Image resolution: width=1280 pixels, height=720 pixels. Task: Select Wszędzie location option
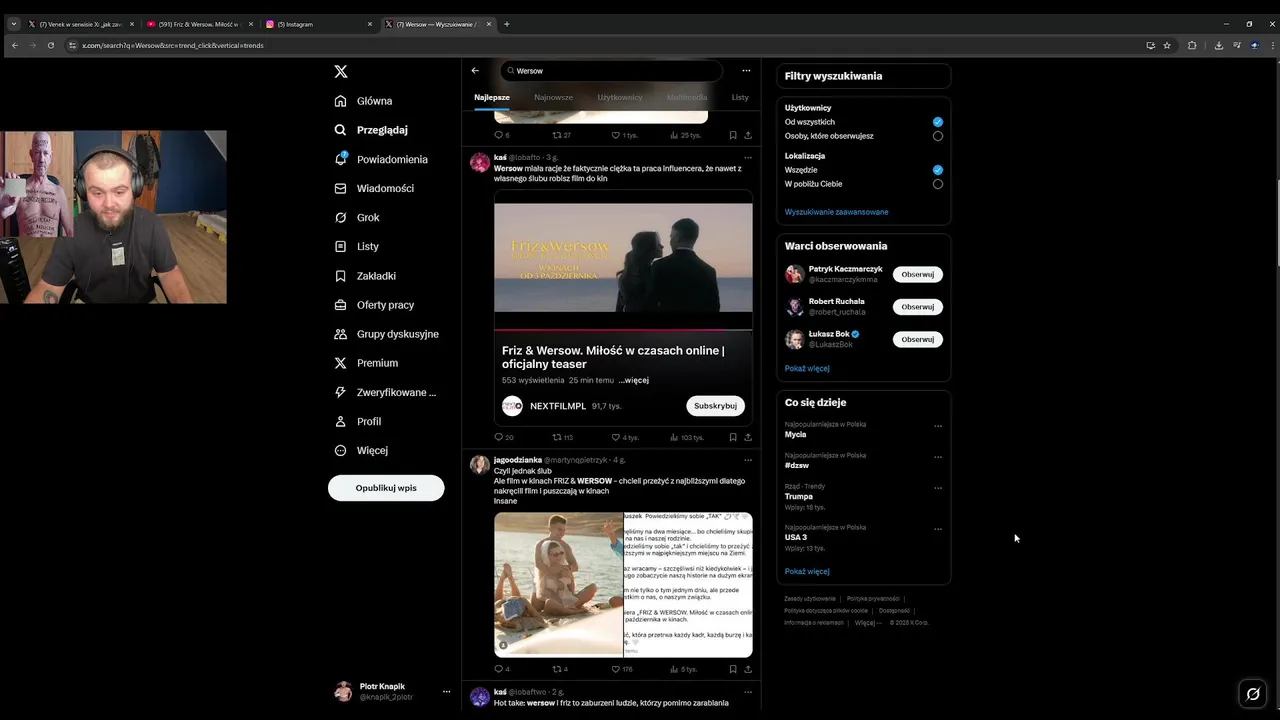click(x=938, y=170)
